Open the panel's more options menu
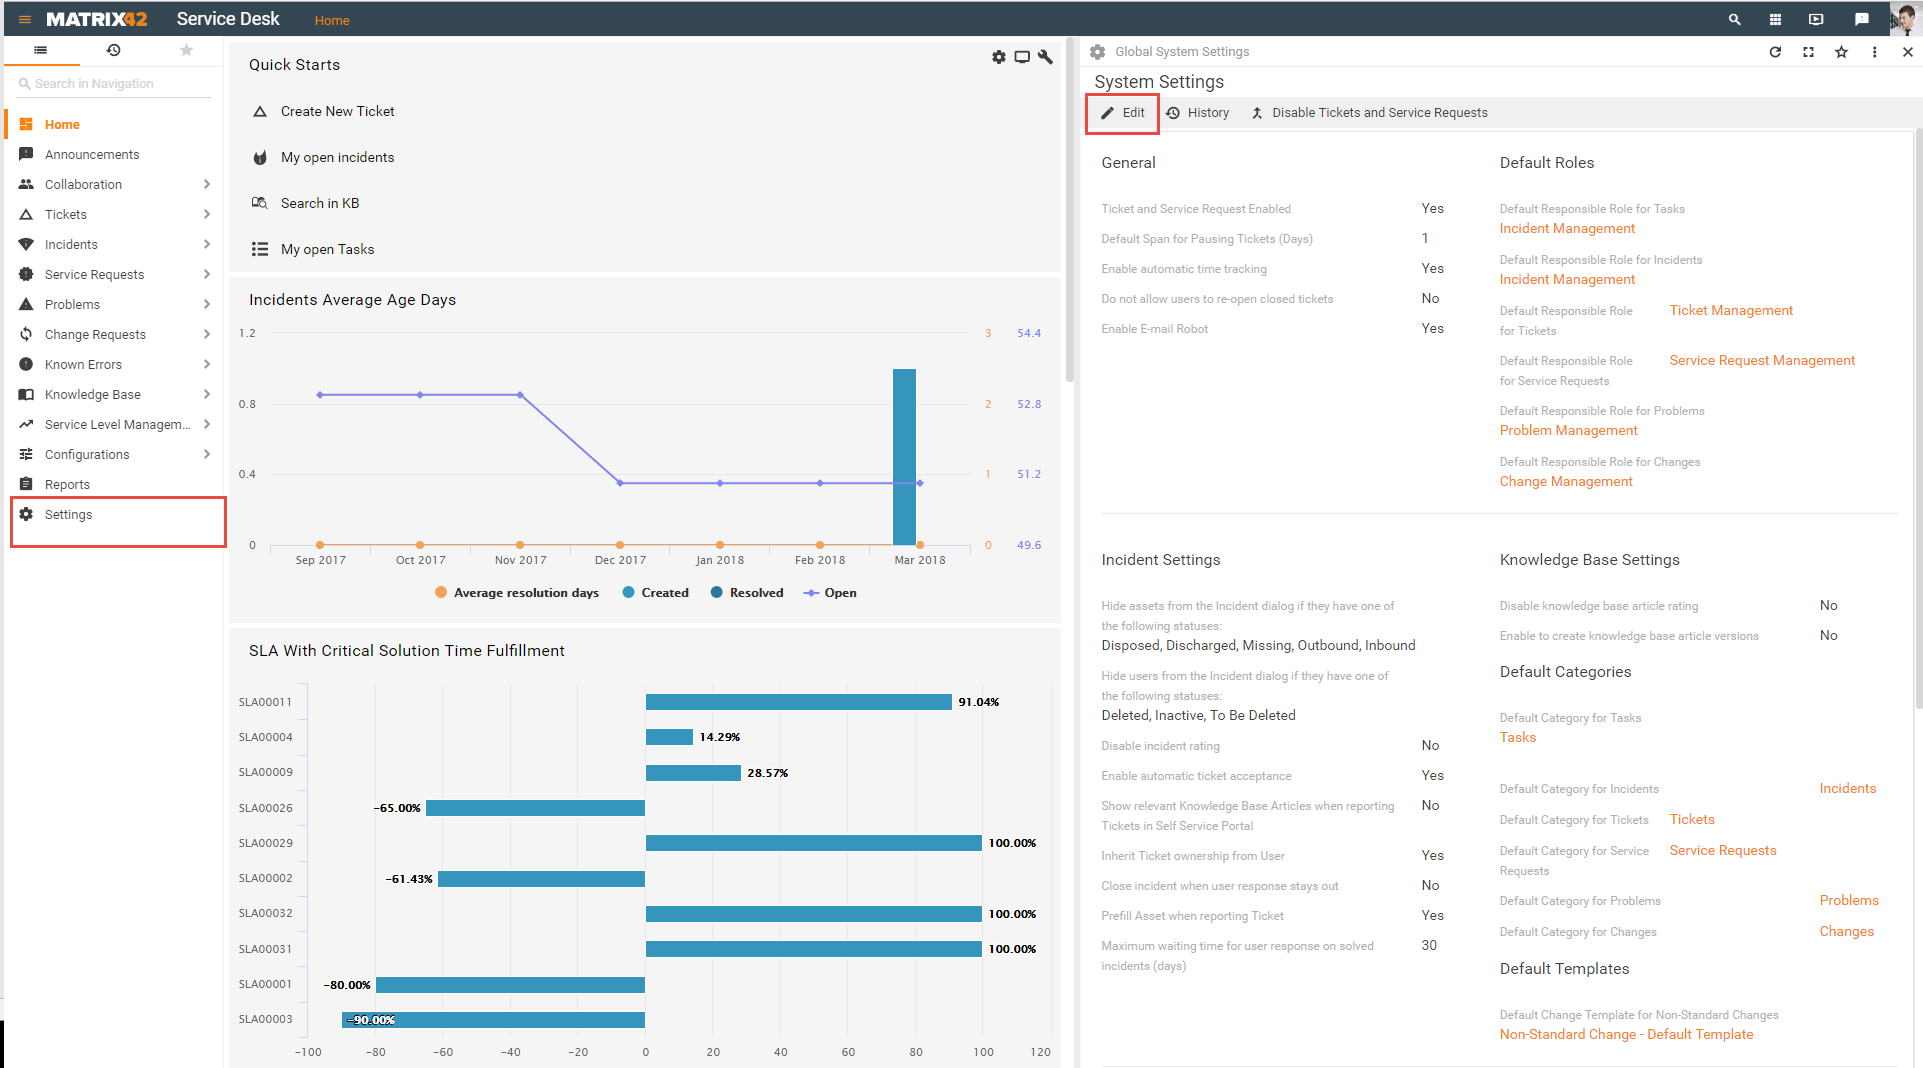Screen dimensions: 1923x1068 click(x=1874, y=52)
